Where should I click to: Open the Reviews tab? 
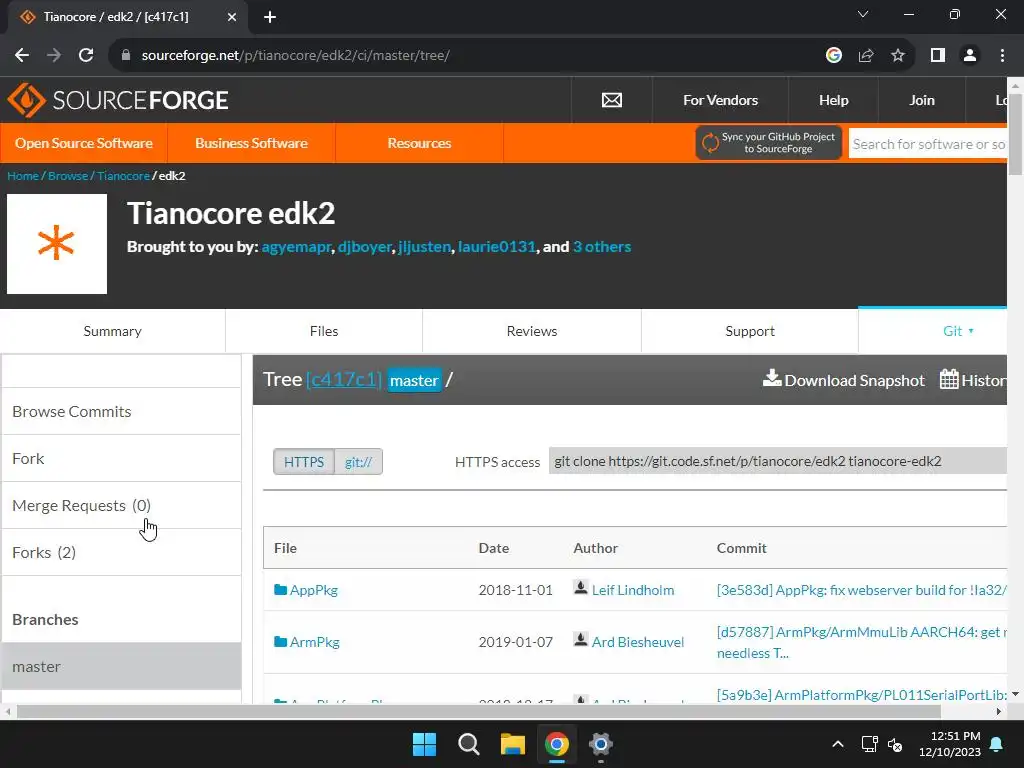[532, 331]
